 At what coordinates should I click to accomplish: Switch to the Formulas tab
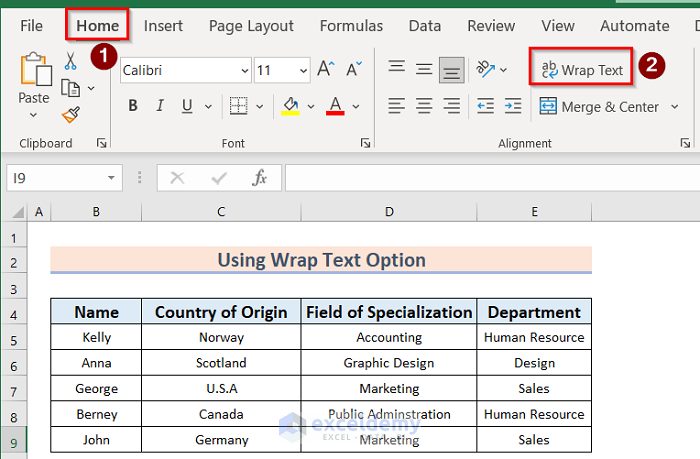coord(351,26)
